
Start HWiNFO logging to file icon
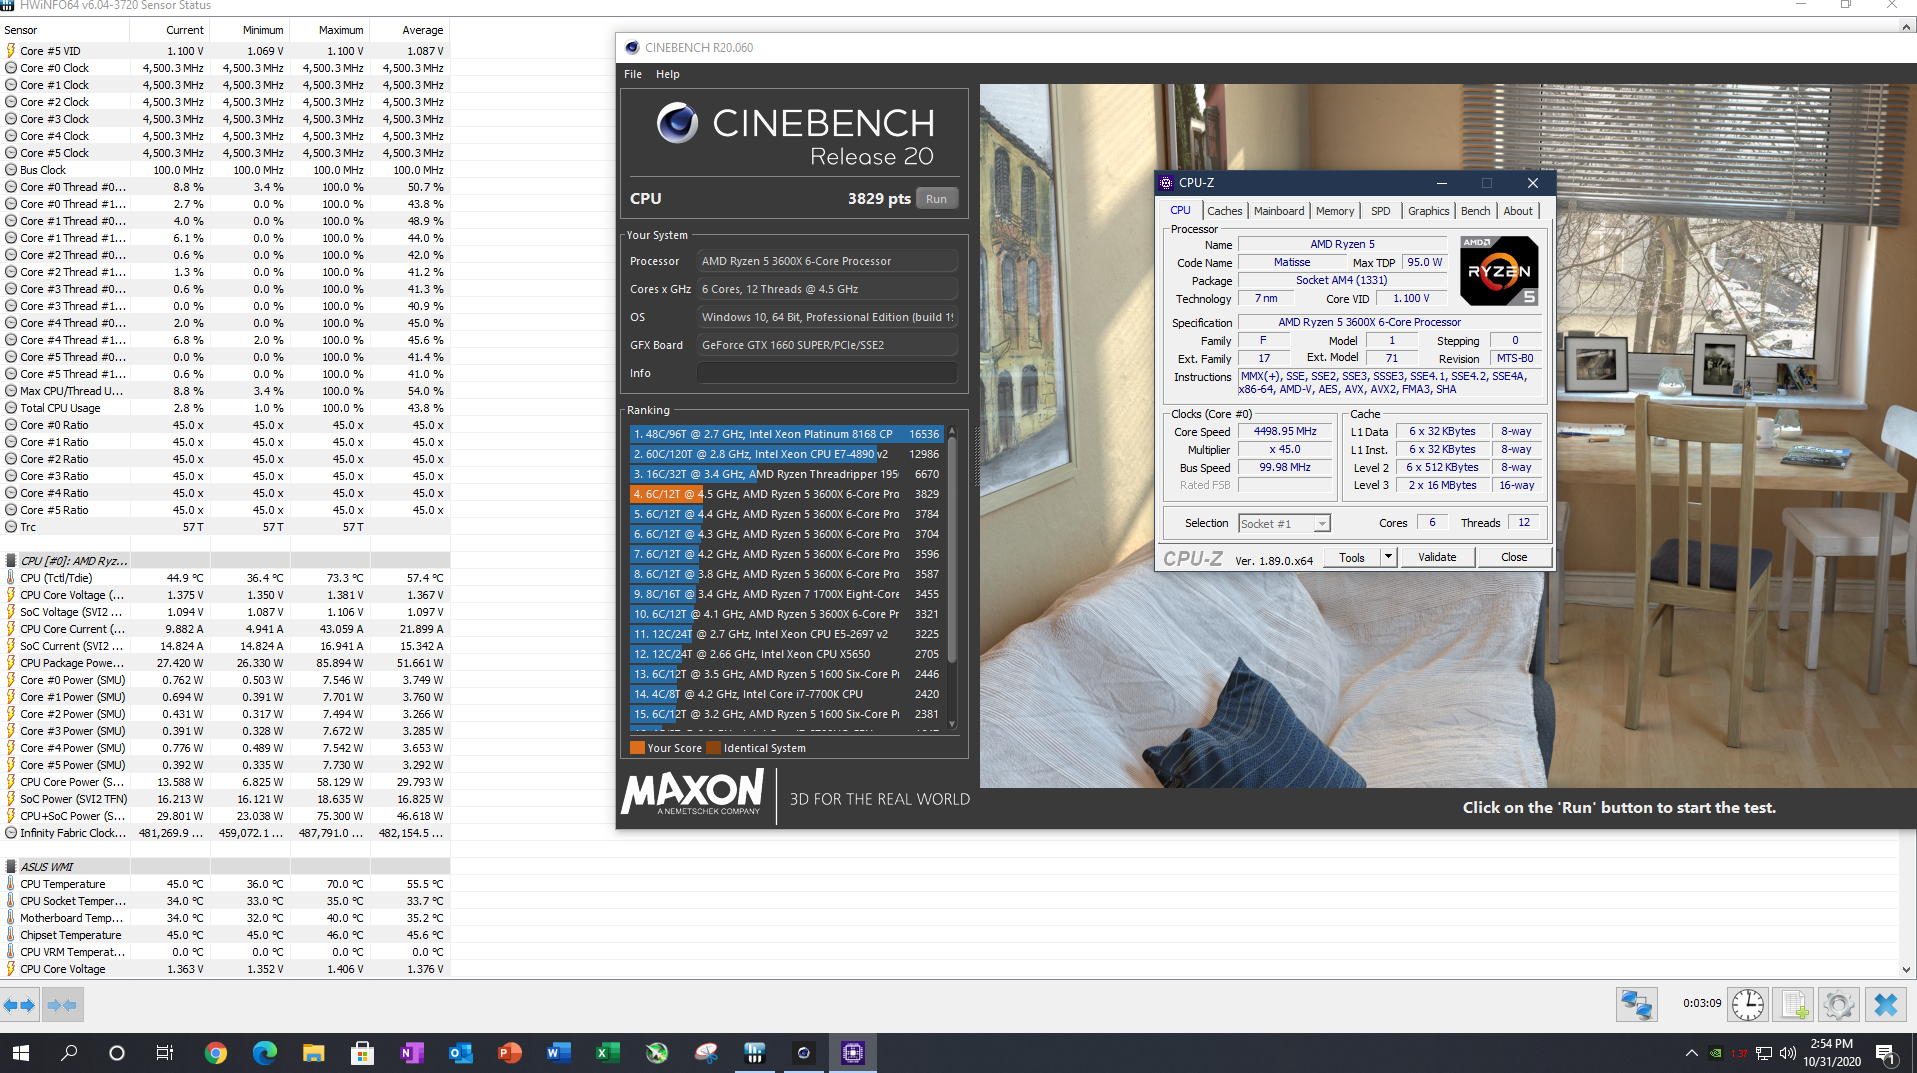[1794, 1005]
